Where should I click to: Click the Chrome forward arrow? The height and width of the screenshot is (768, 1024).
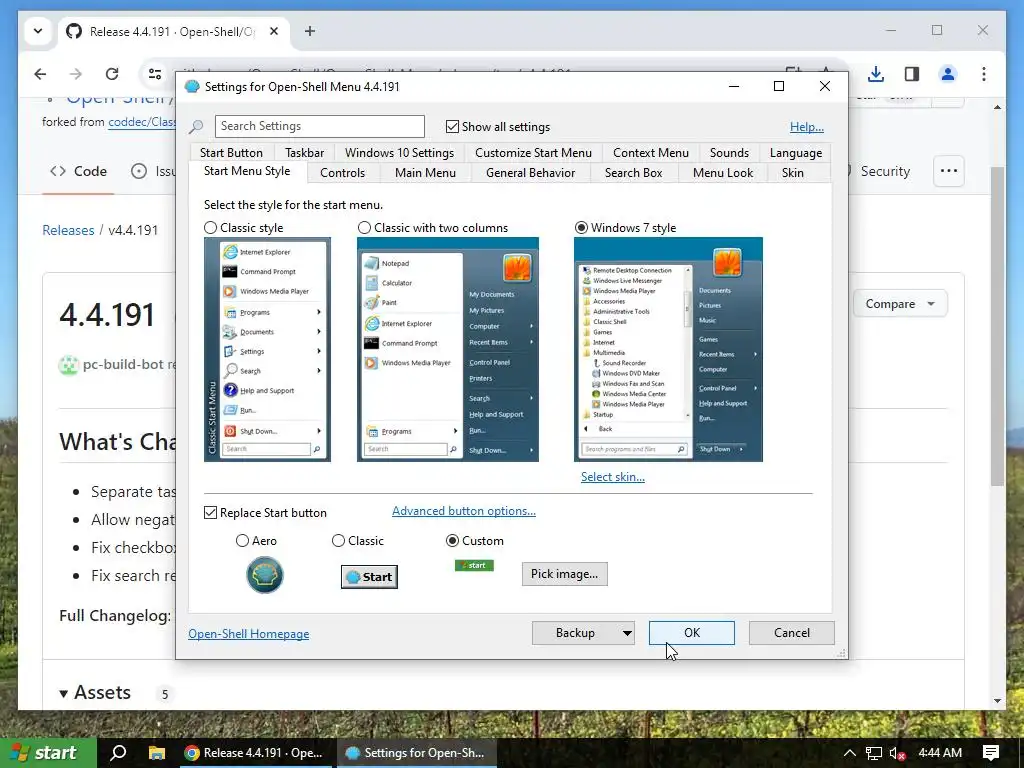point(76,74)
